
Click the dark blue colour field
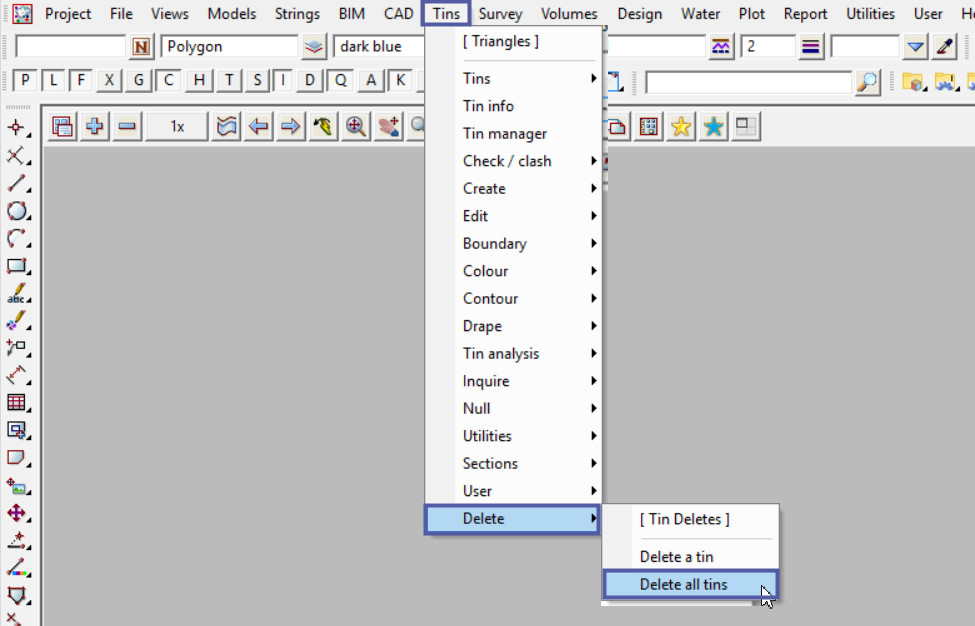(379, 47)
